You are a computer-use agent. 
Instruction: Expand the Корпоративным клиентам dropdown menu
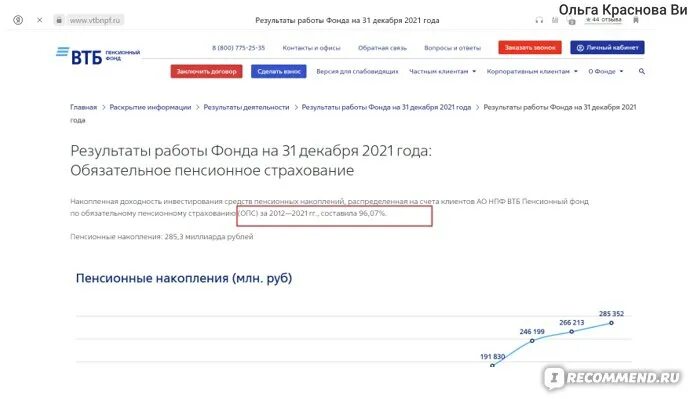(532, 71)
